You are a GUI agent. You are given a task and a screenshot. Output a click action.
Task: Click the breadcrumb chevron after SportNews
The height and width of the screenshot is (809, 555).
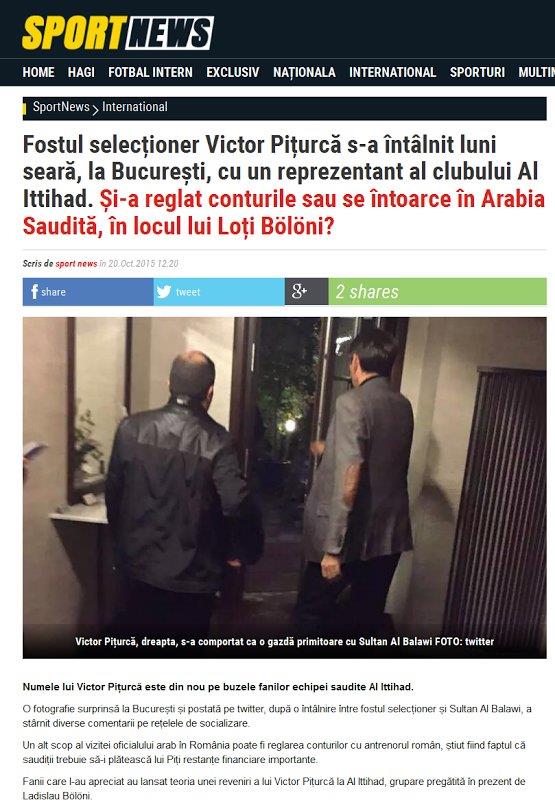coord(95,109)
